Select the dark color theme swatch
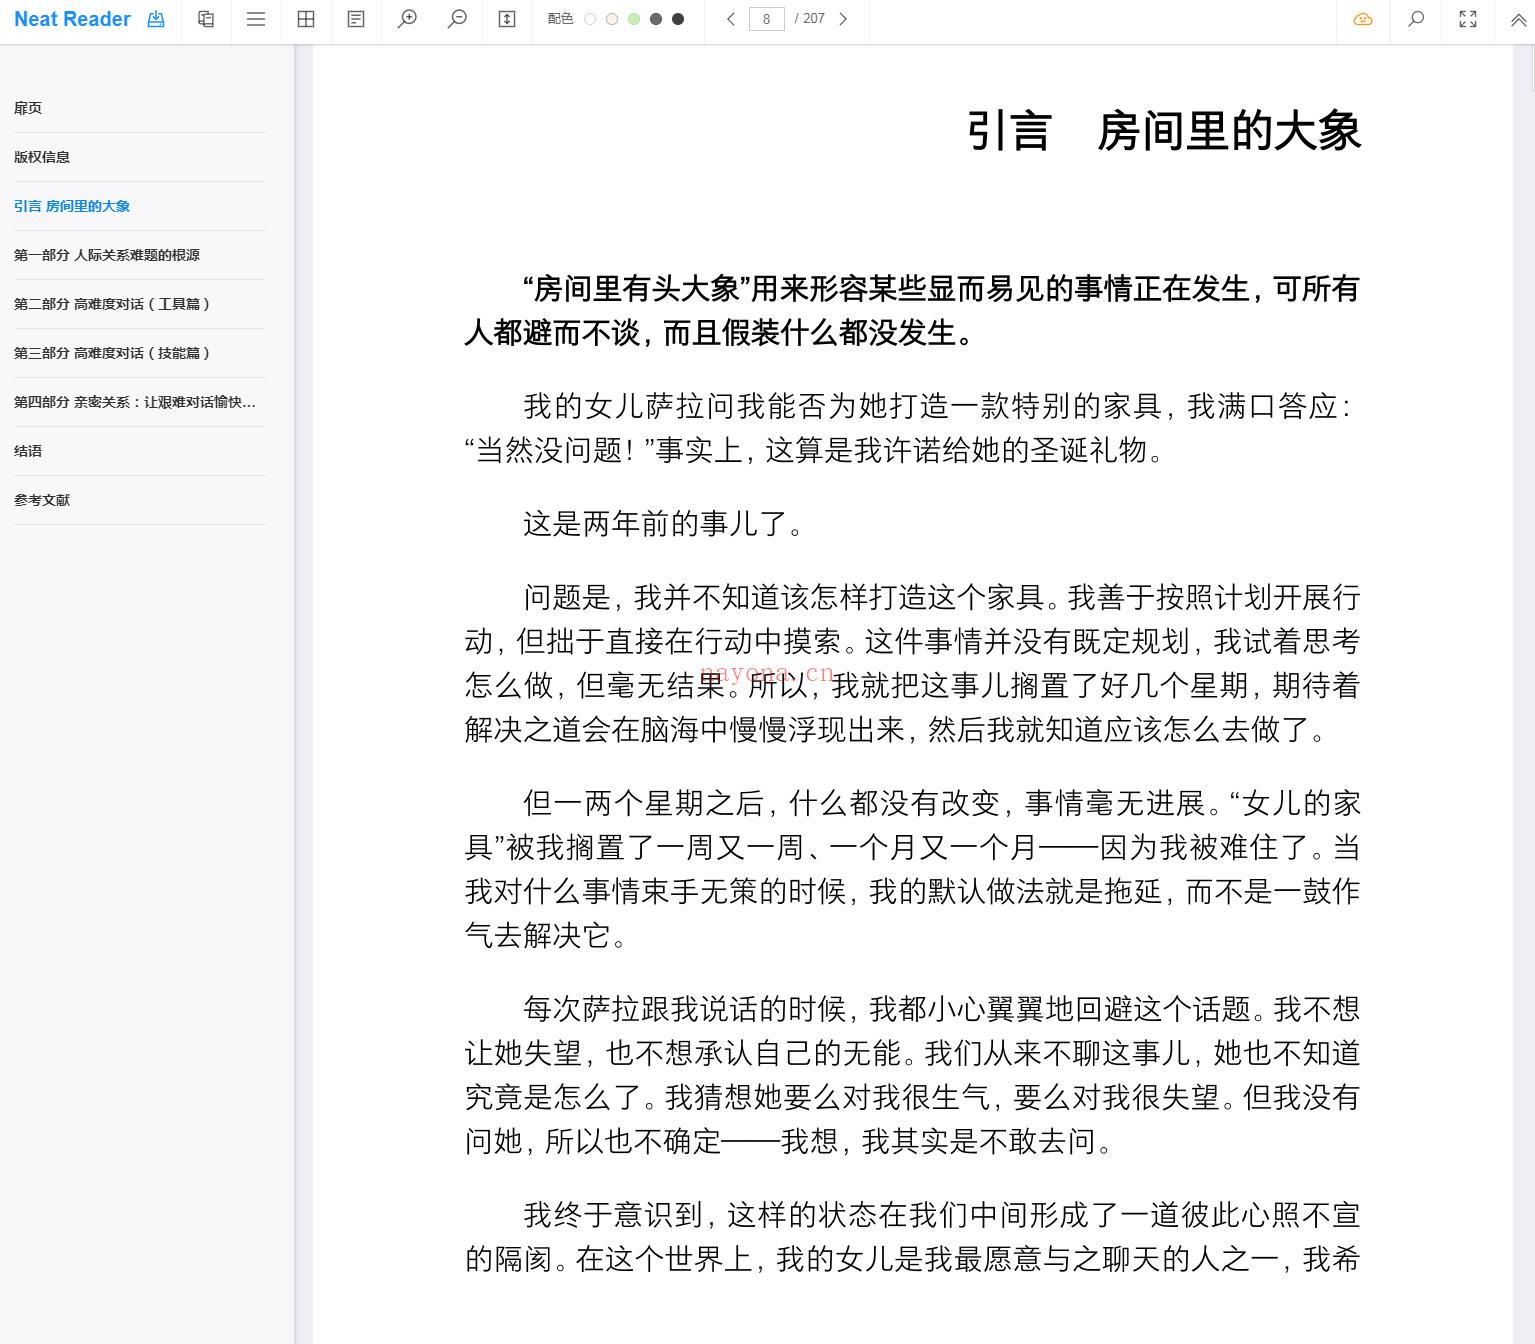This screenshot has height=1344, width=1535. pos(678,19)
